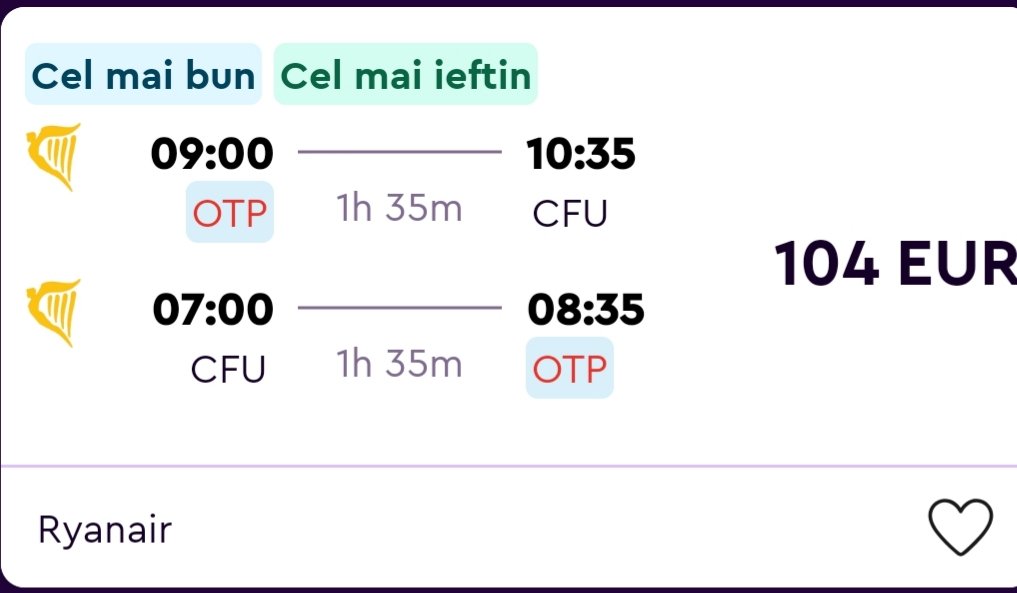The width and height of the screenshot is (1017, 593).
Task: Click the route line between 07:00 and 08:35
Action: tap(400, 308)
